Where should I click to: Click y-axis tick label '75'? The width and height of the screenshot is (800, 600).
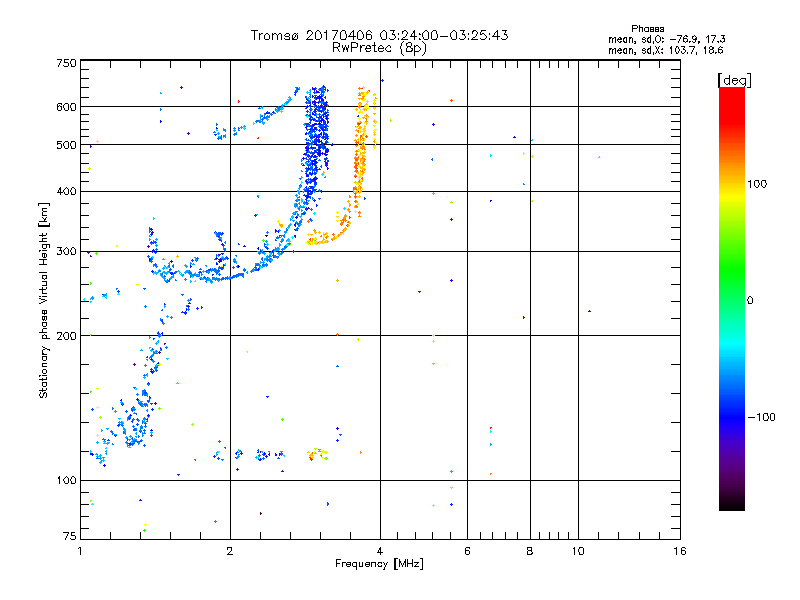[70, 536]
